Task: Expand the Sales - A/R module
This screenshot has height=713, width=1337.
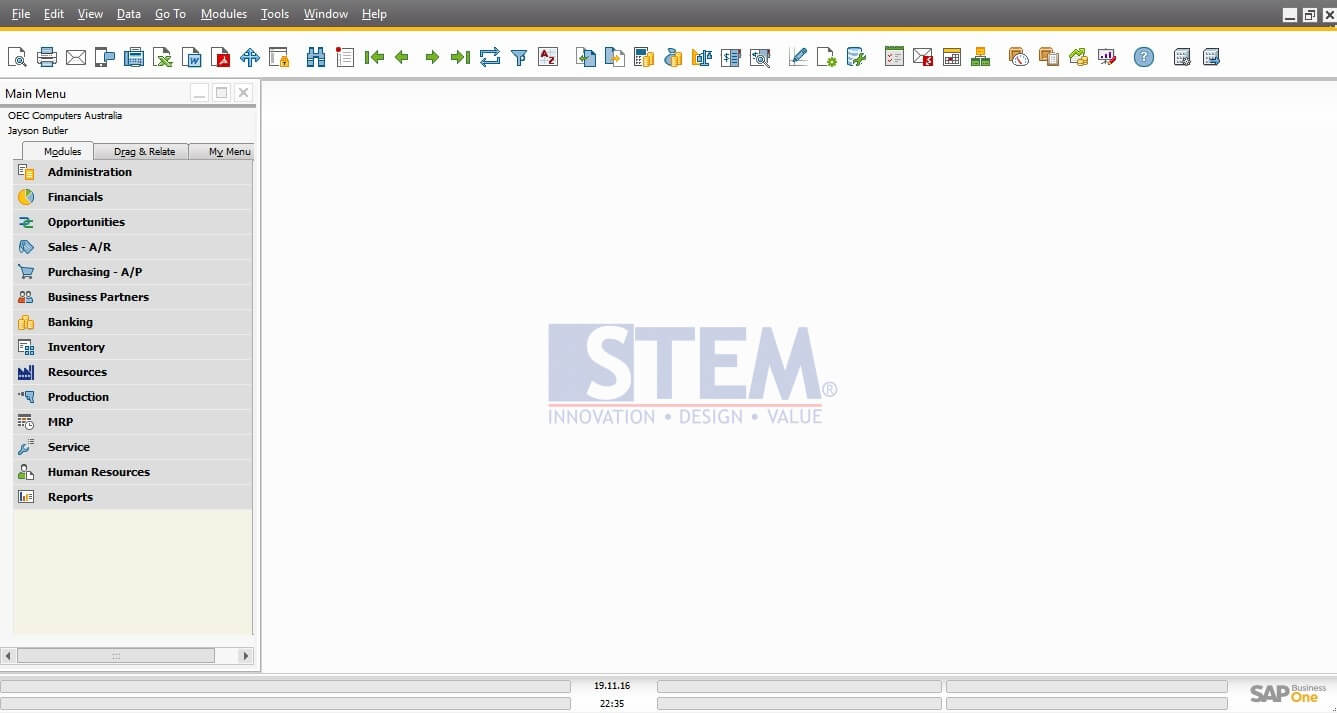Action: click(133, 247)
